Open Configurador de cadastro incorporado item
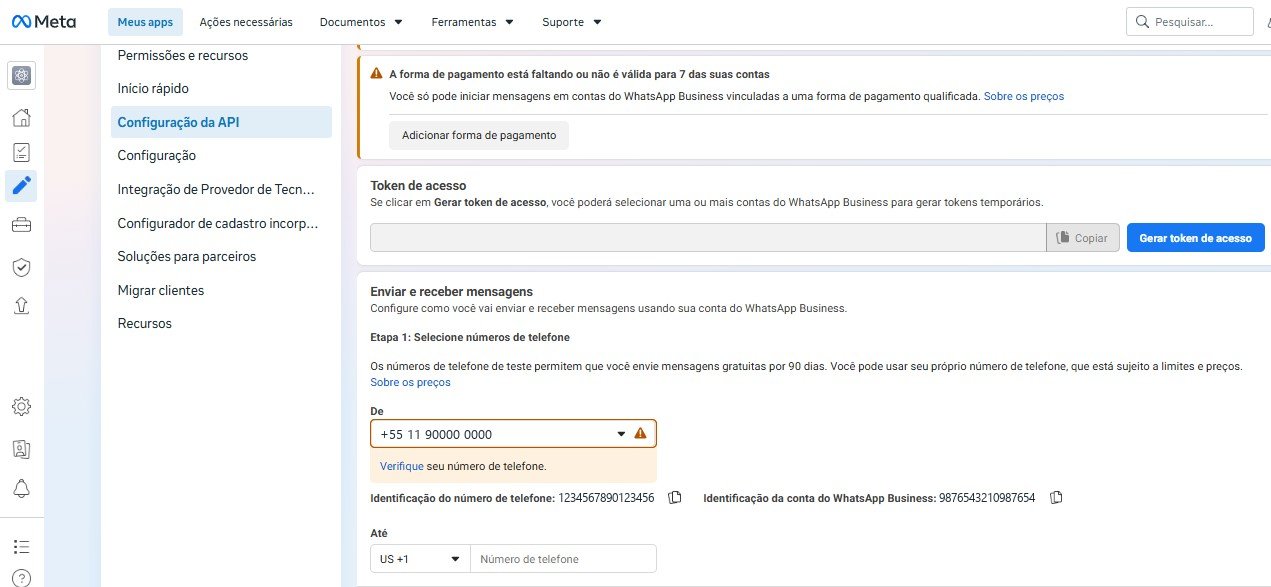1271x587 pixels. 218,223
